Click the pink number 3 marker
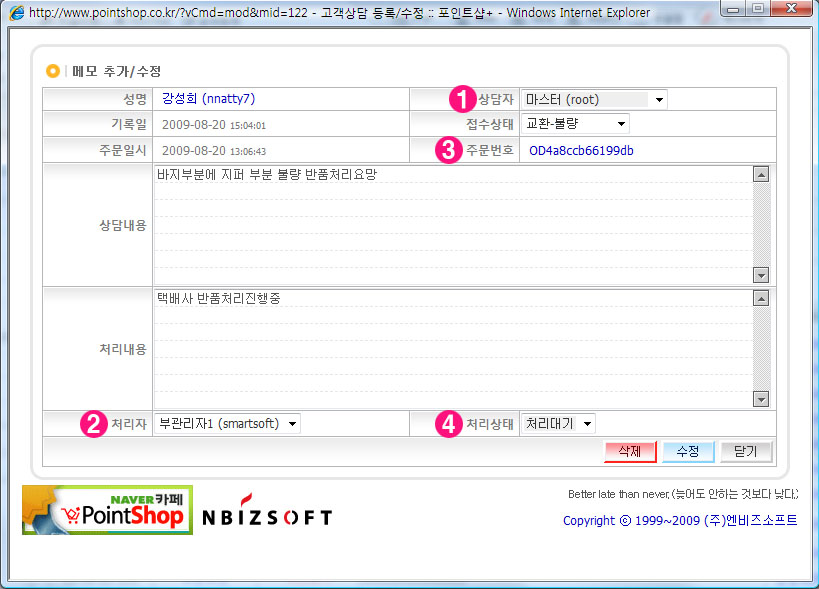The height and width of the screenshot is (589, 819). point(448,151)
